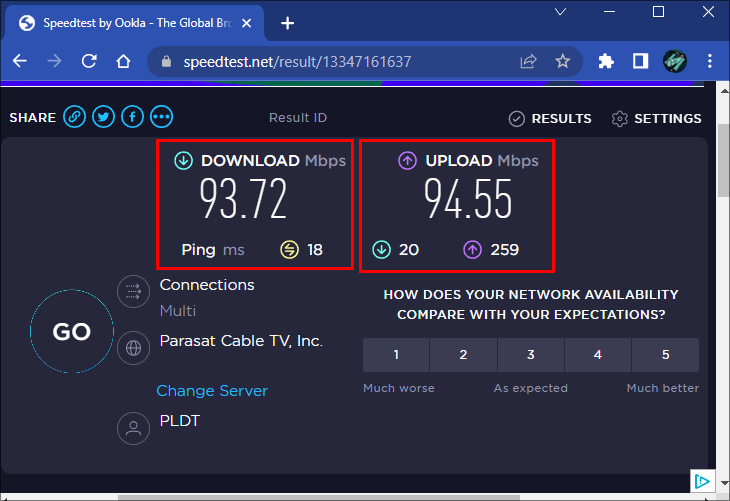This screenshot has width=730, height=501.
Task: Open the tab search dropdown chevron
Action: pyautogui.click(x=561, y=12)
